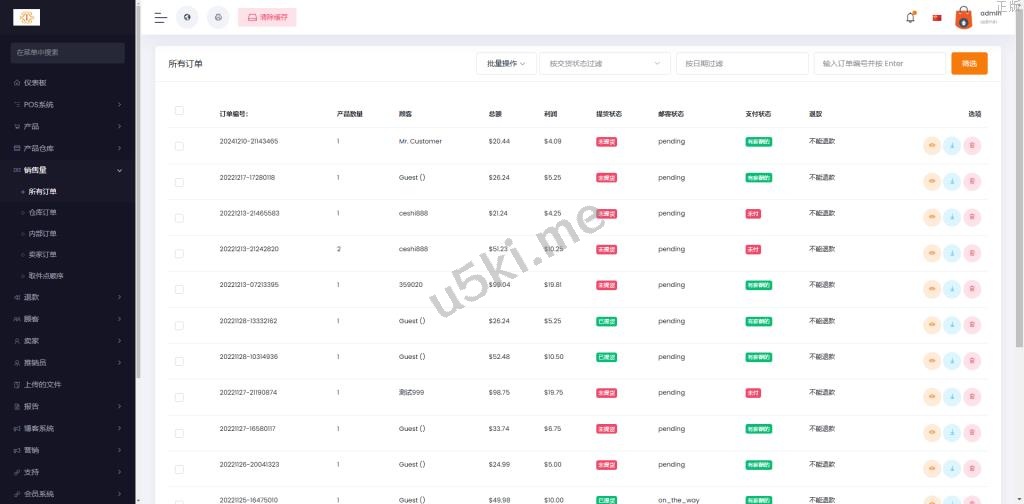Open the notification bell
This screenshot has width=1024, height=504.
coord(910,17)
